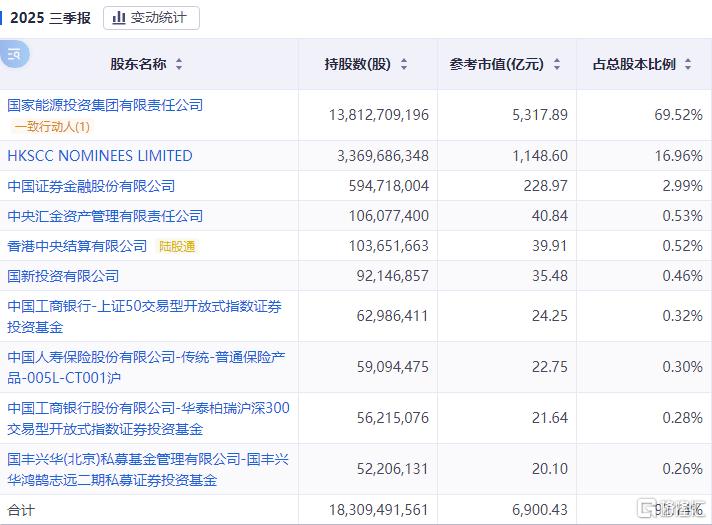The height and width of the screenshot is (525, 712).
Task: Click the 股东名称 column header
Action: pos(138,64)
